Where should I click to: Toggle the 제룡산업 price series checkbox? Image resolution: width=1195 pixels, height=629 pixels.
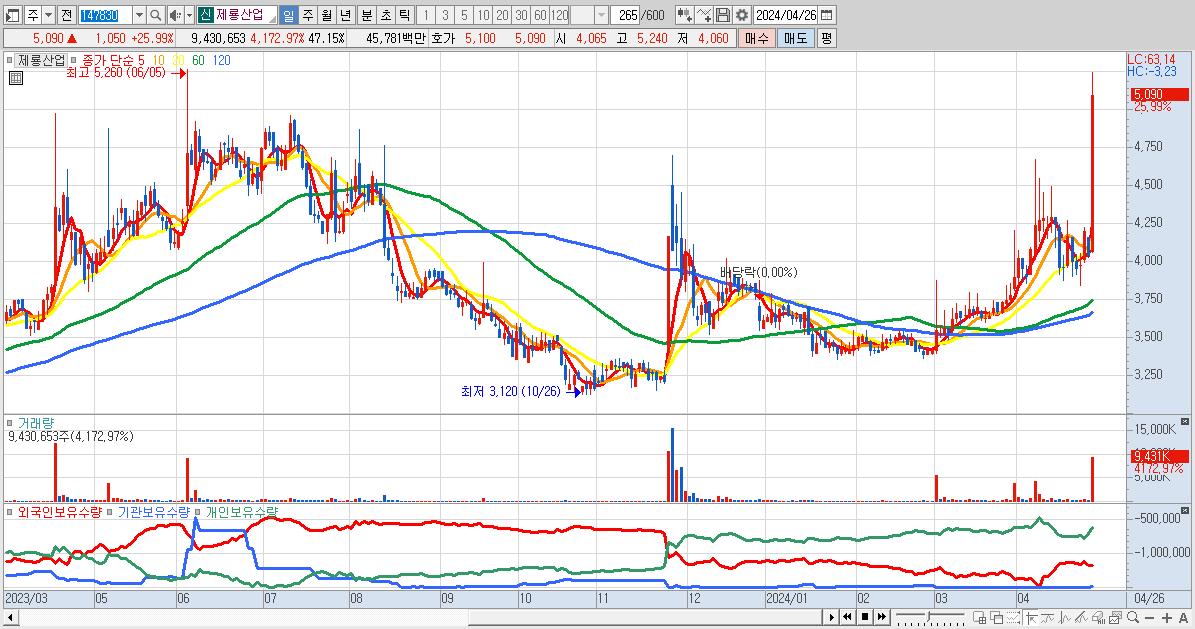9,60
